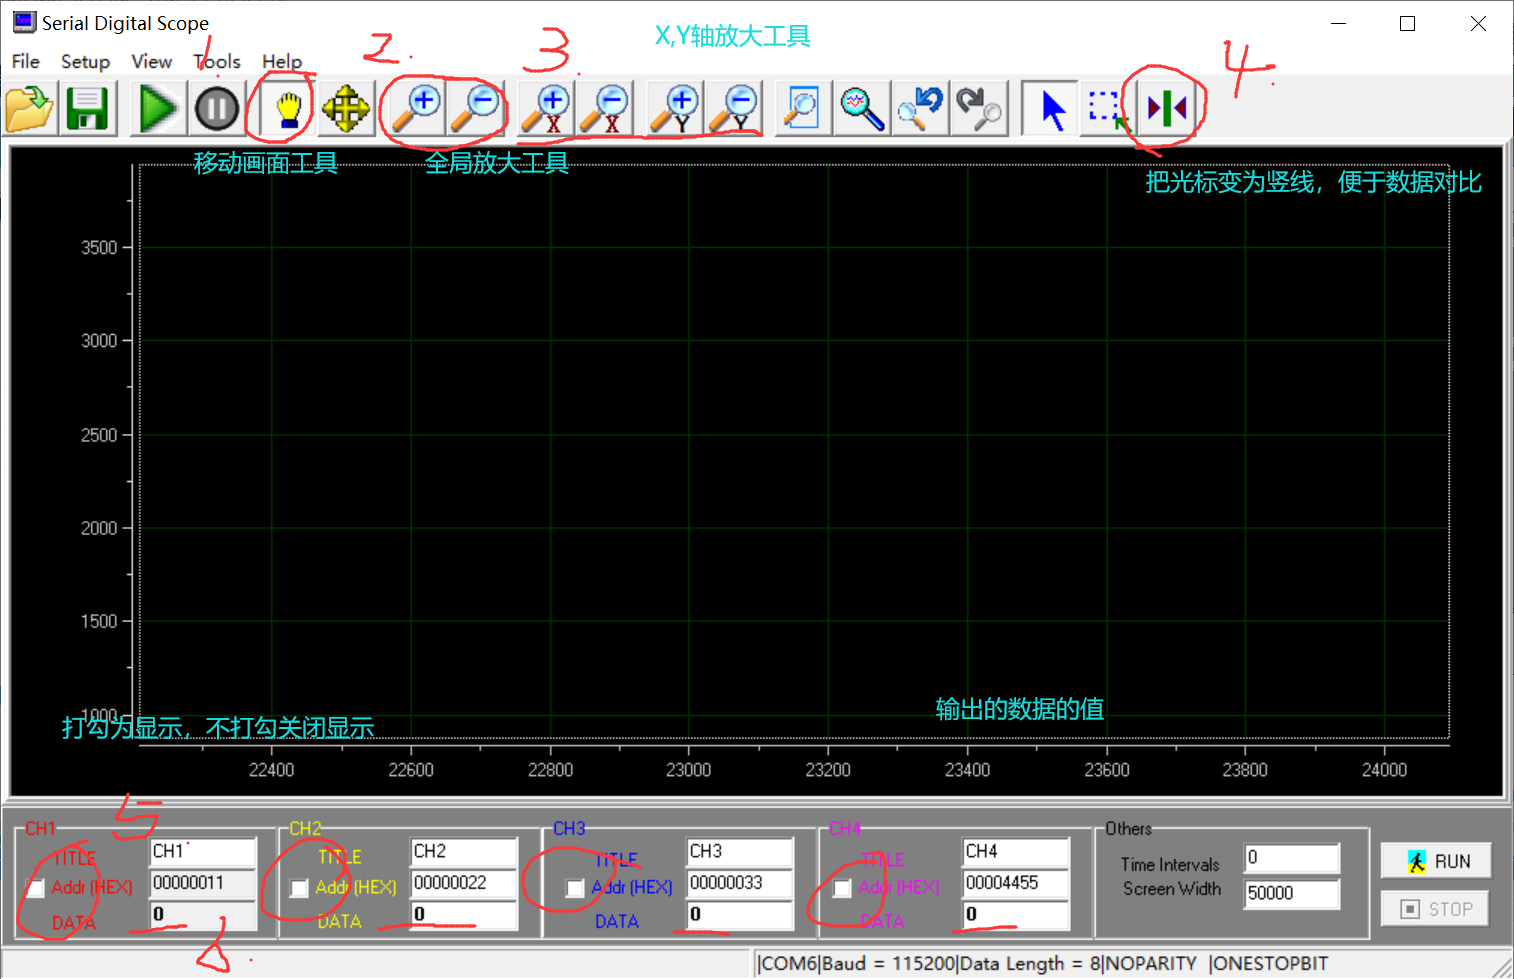Zoom out on the X axis
The image size is (1514, 979).
606,107
